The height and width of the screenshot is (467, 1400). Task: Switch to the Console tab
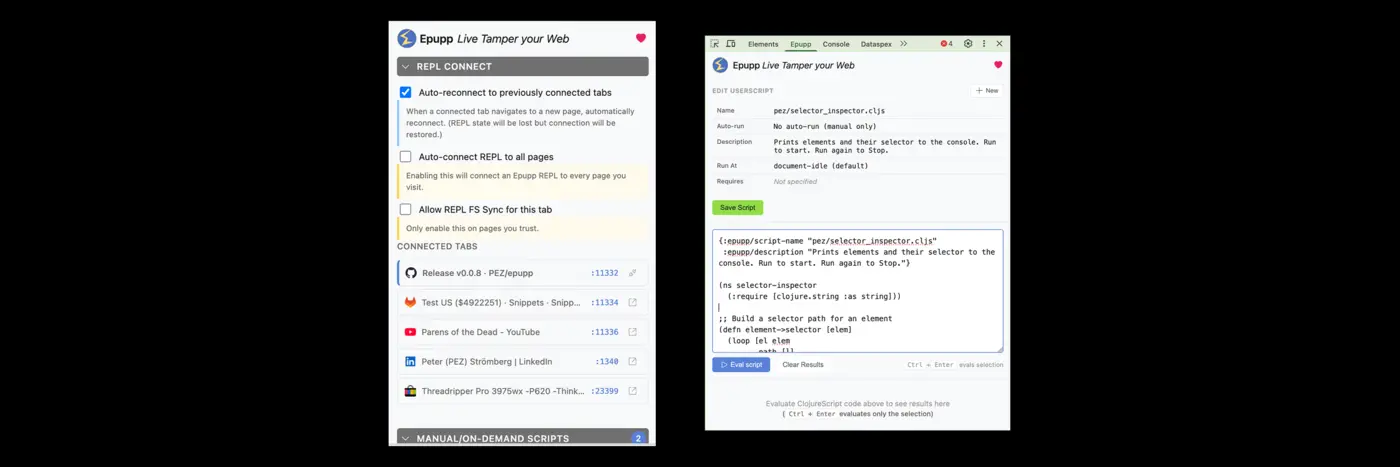pyautogui.click(x=836, y=44)
